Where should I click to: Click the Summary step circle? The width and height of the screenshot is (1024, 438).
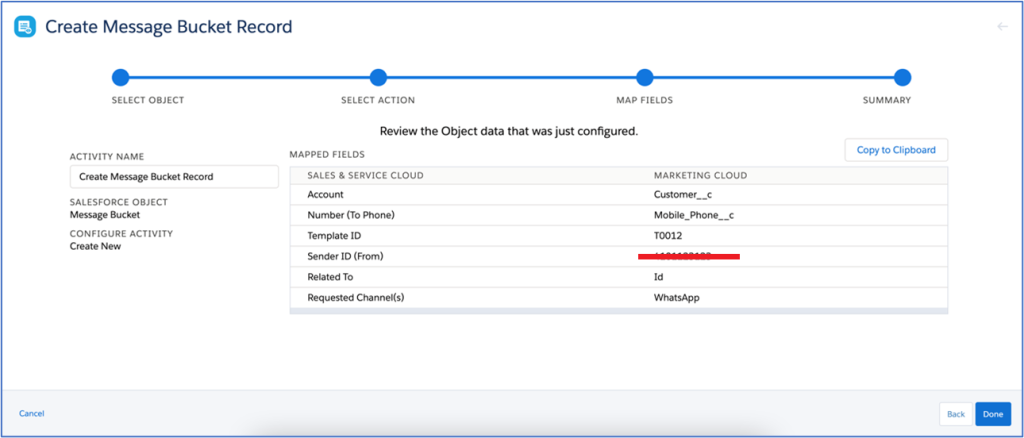tap(902, 77)
